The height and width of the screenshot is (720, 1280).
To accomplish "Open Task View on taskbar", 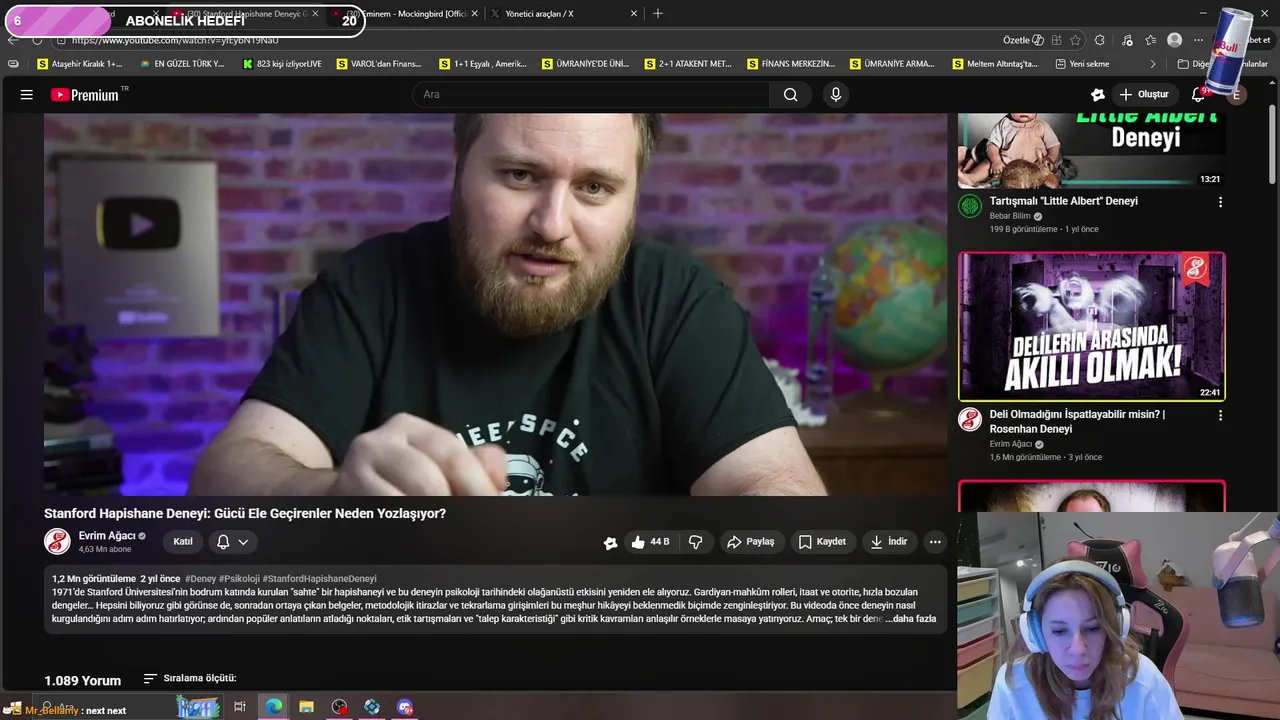I will (x=240, y=707).
